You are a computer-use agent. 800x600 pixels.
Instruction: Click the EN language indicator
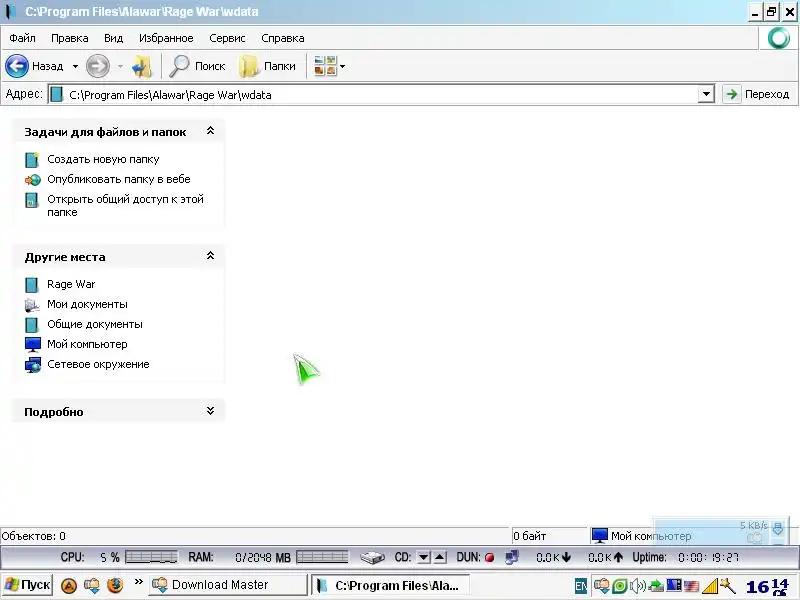click(581, 586)
